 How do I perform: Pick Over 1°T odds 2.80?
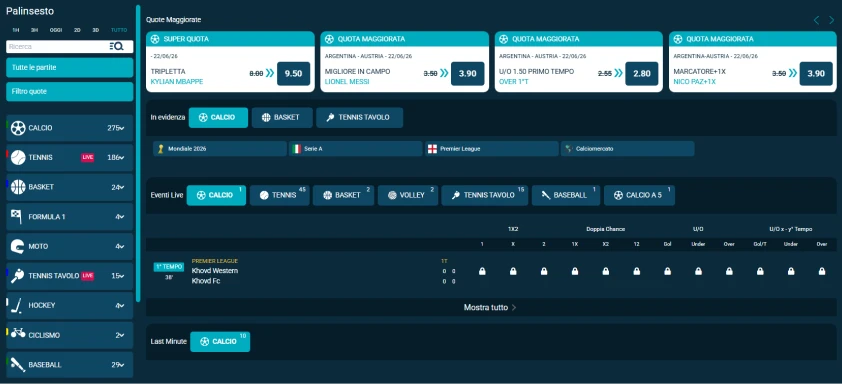coord(642,74)
